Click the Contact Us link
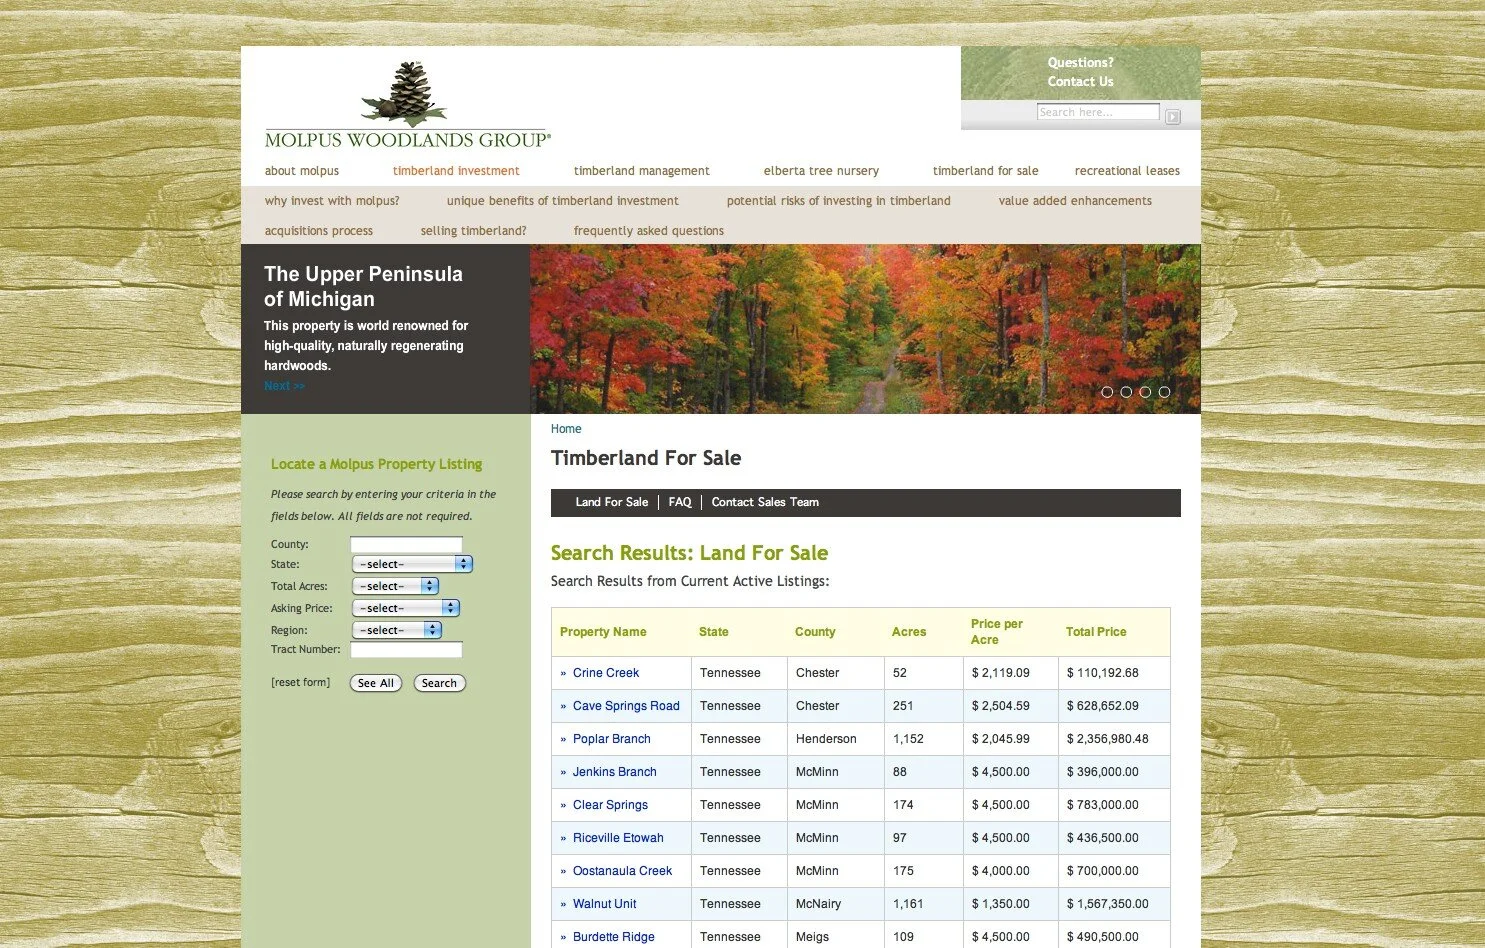1485x948 pixels. pyautogui.click(x=1080, y=81)
